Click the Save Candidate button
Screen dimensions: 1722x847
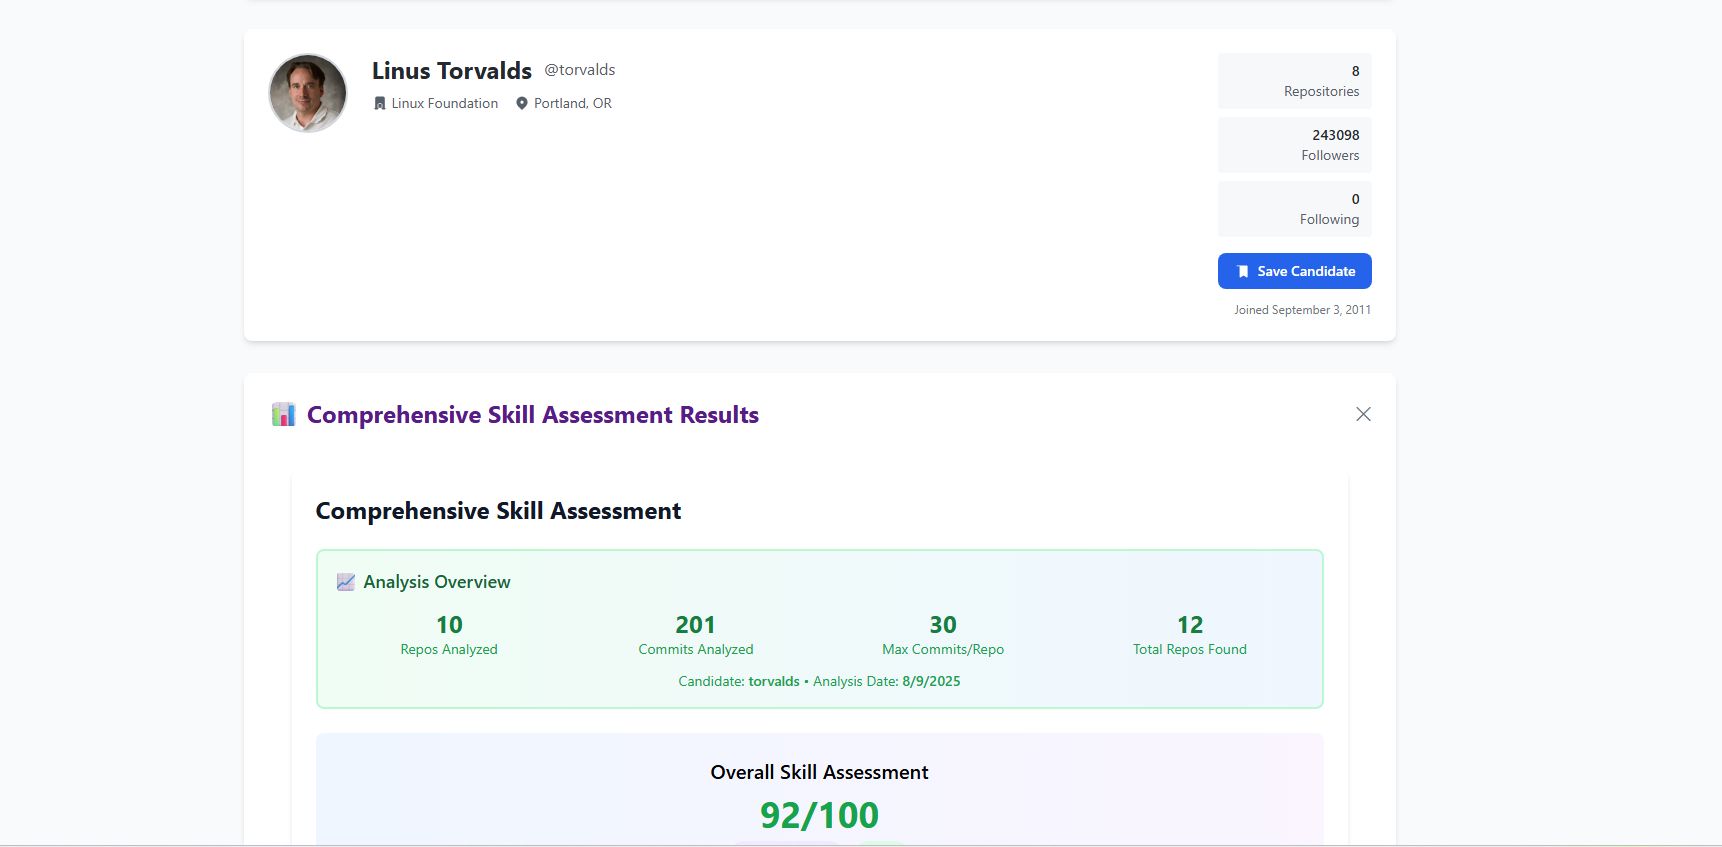click(1294, 271)
